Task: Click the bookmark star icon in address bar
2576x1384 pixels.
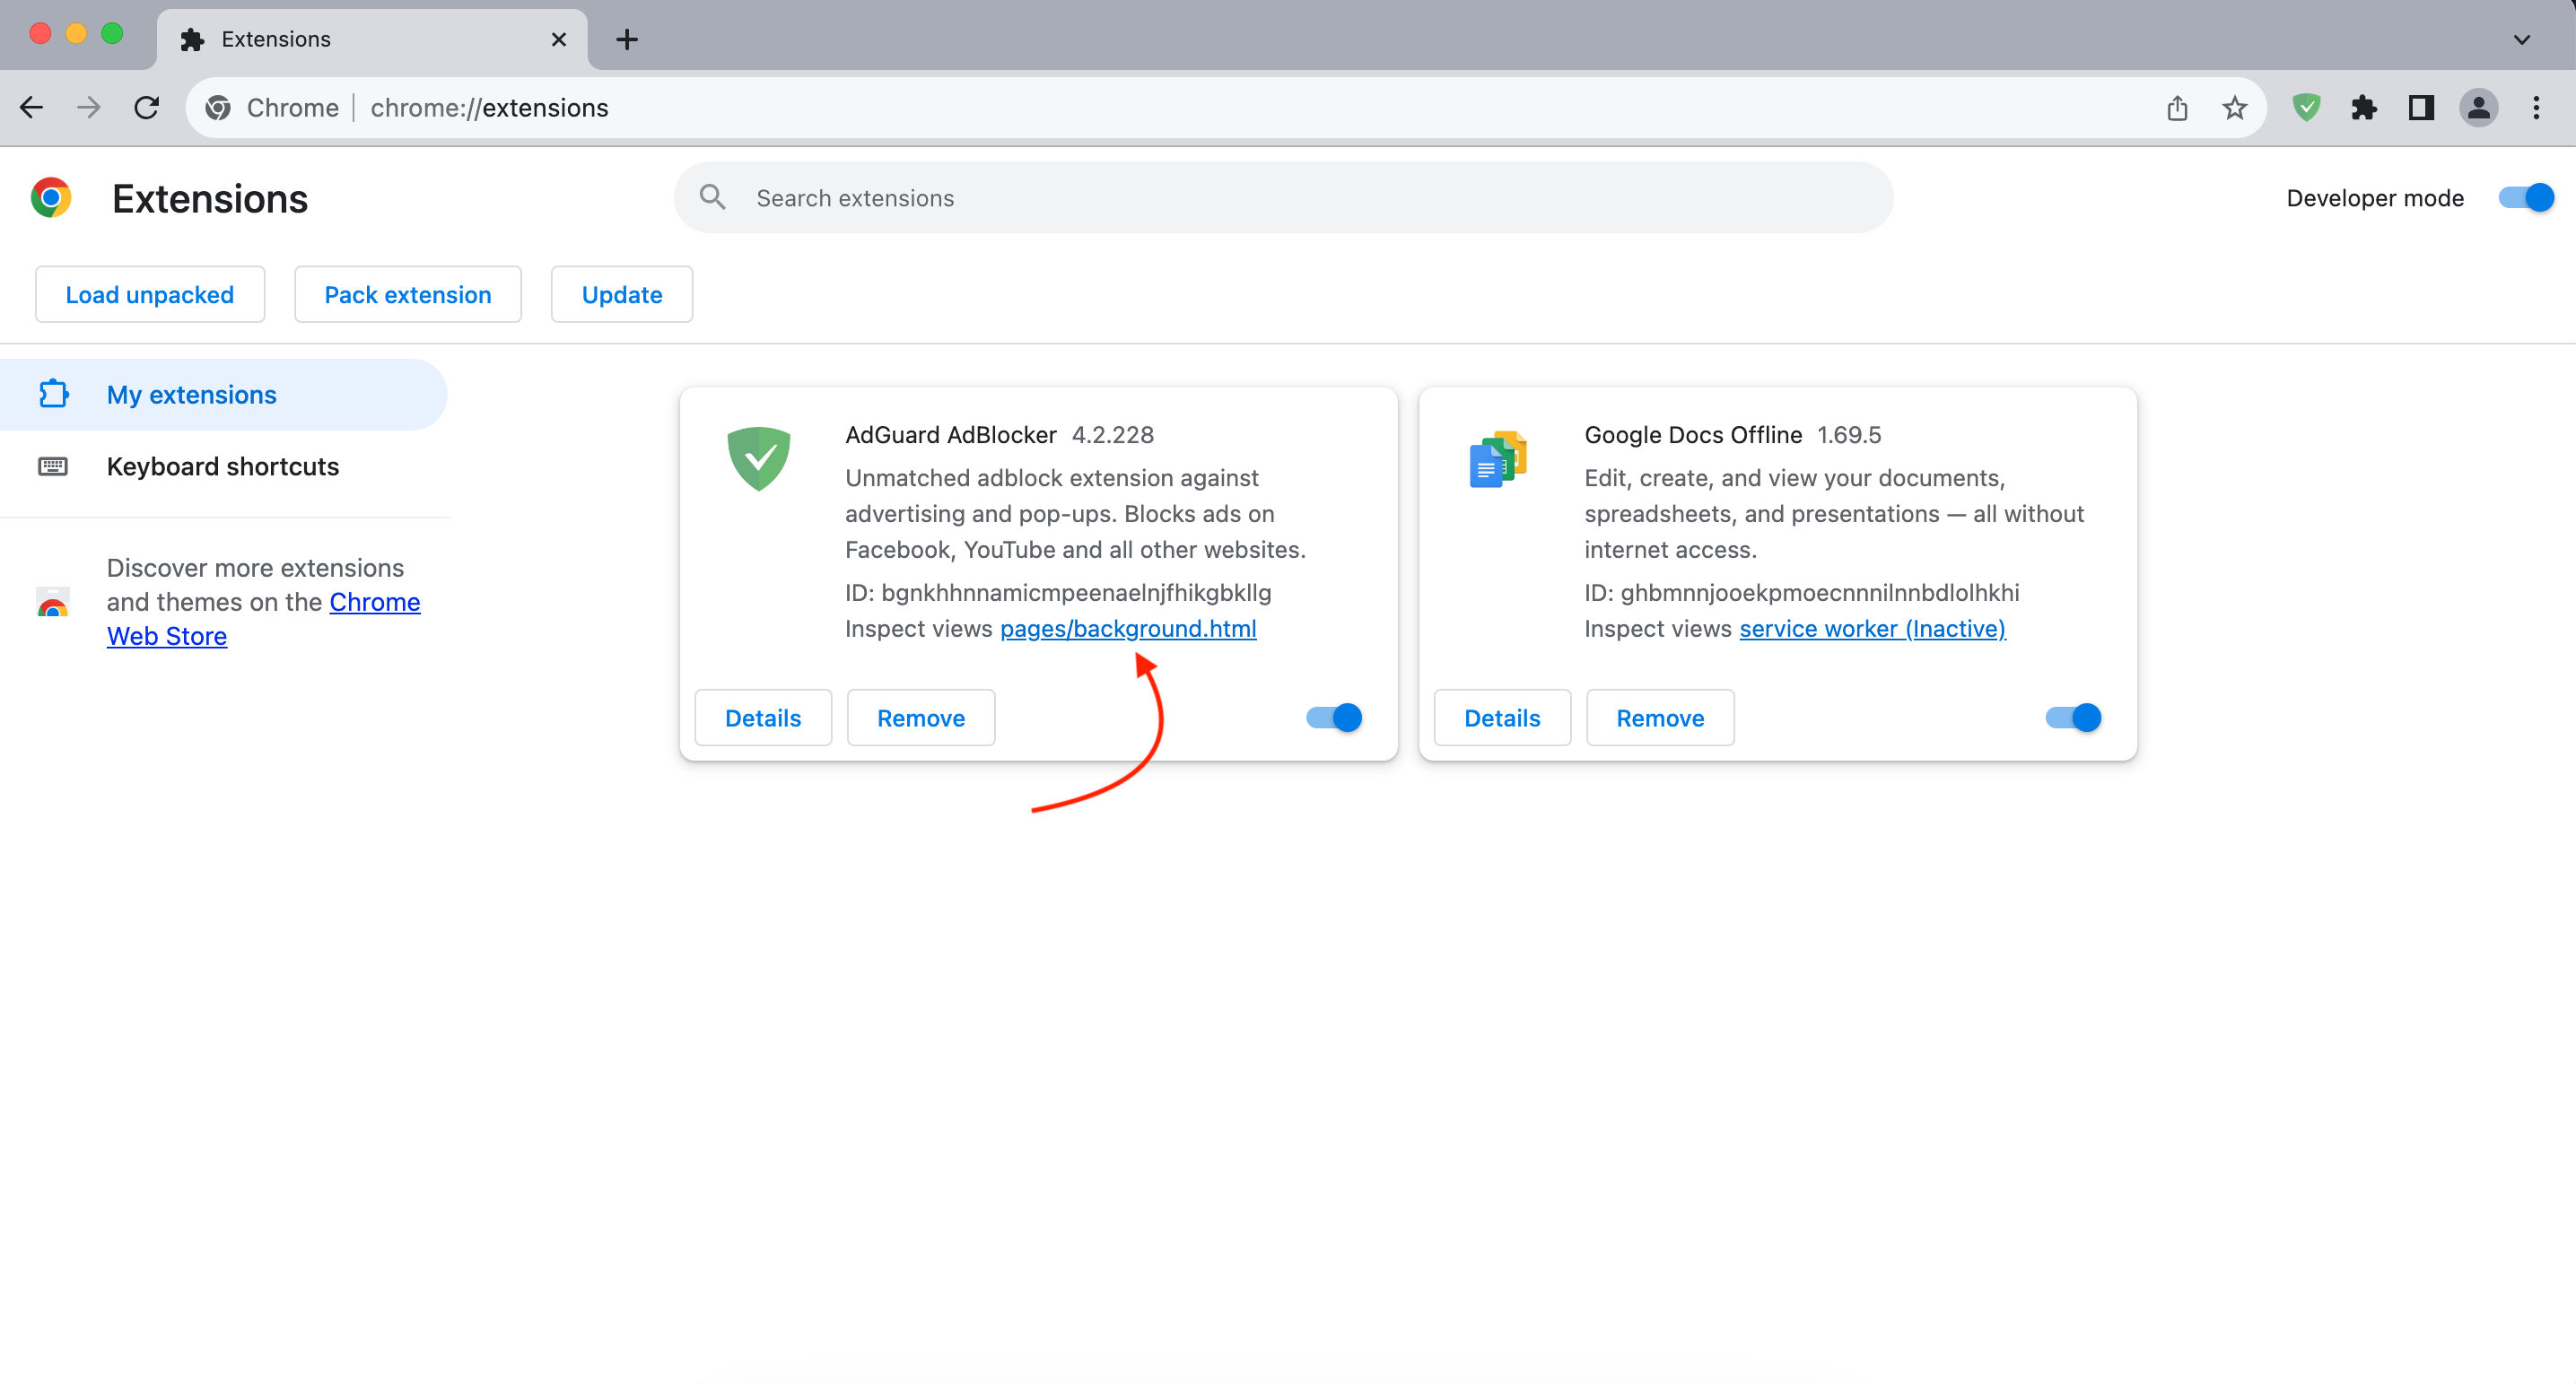Action: [2233, 108]
